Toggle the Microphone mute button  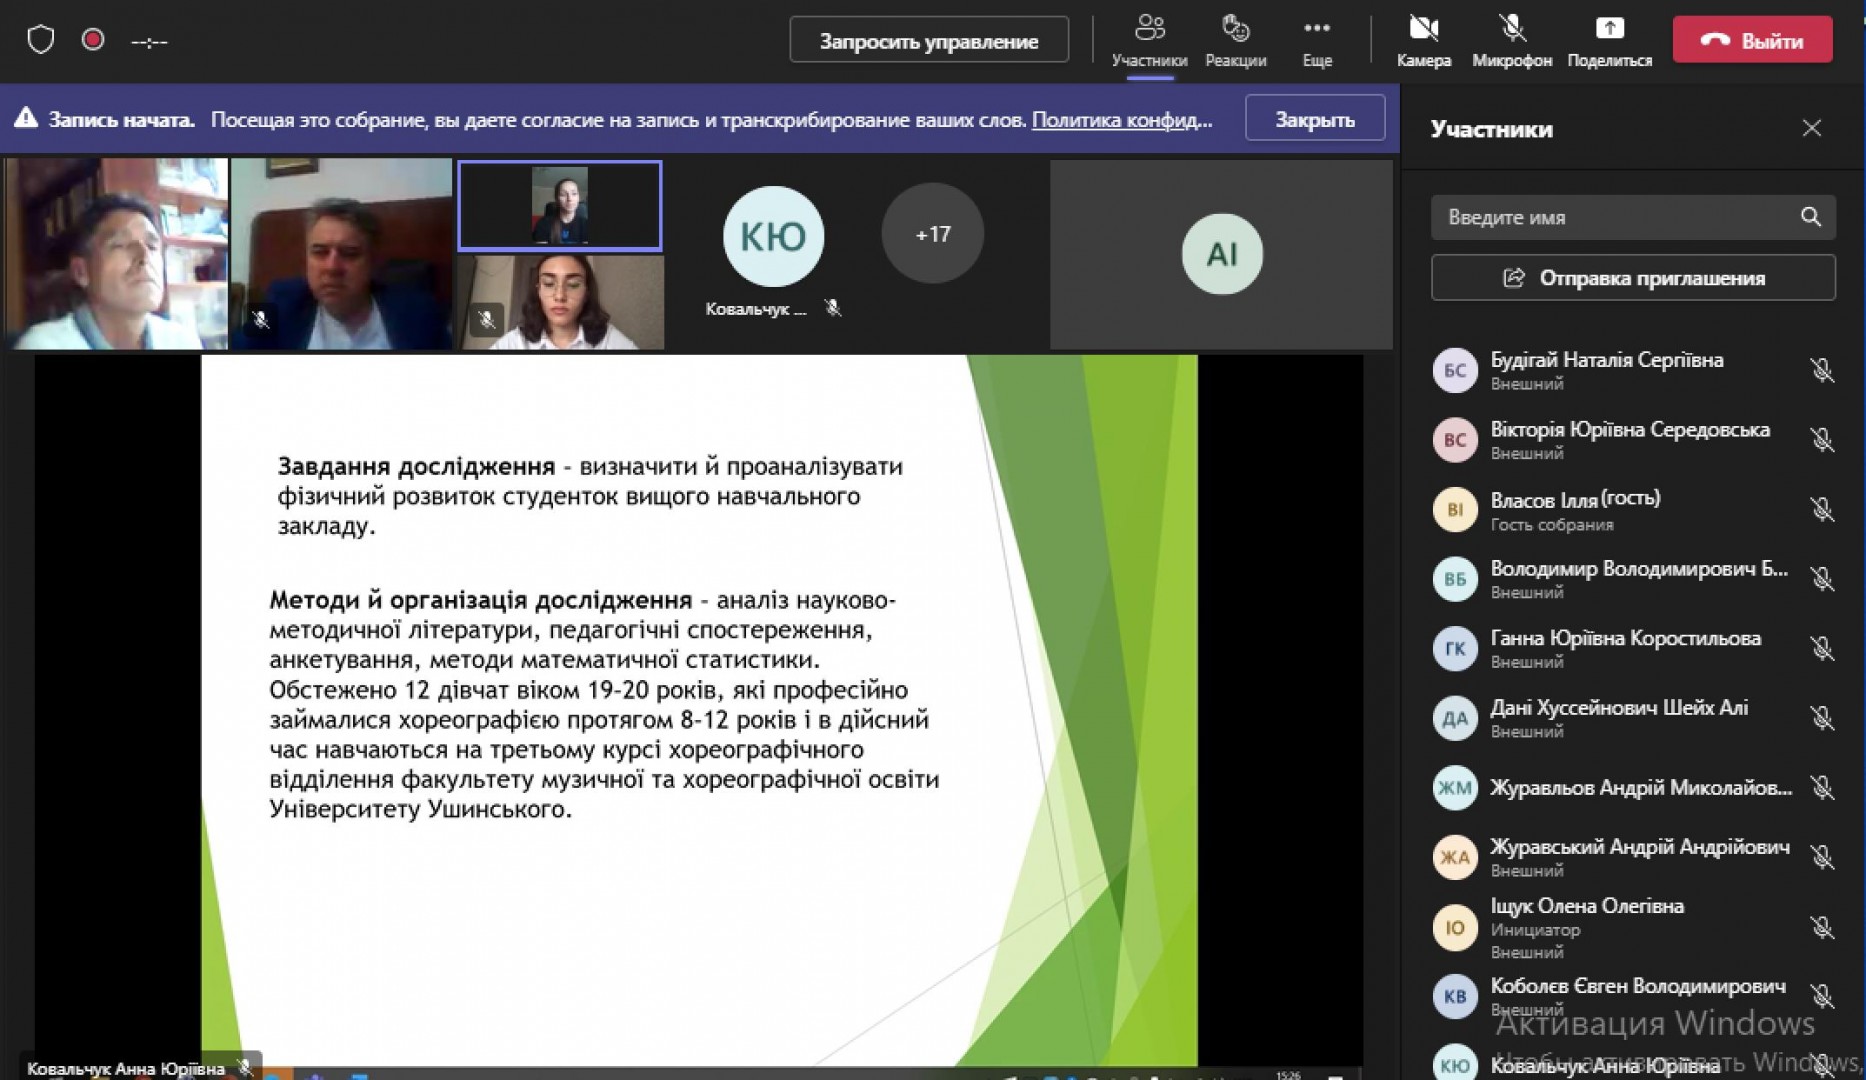tap(1511, 30)
